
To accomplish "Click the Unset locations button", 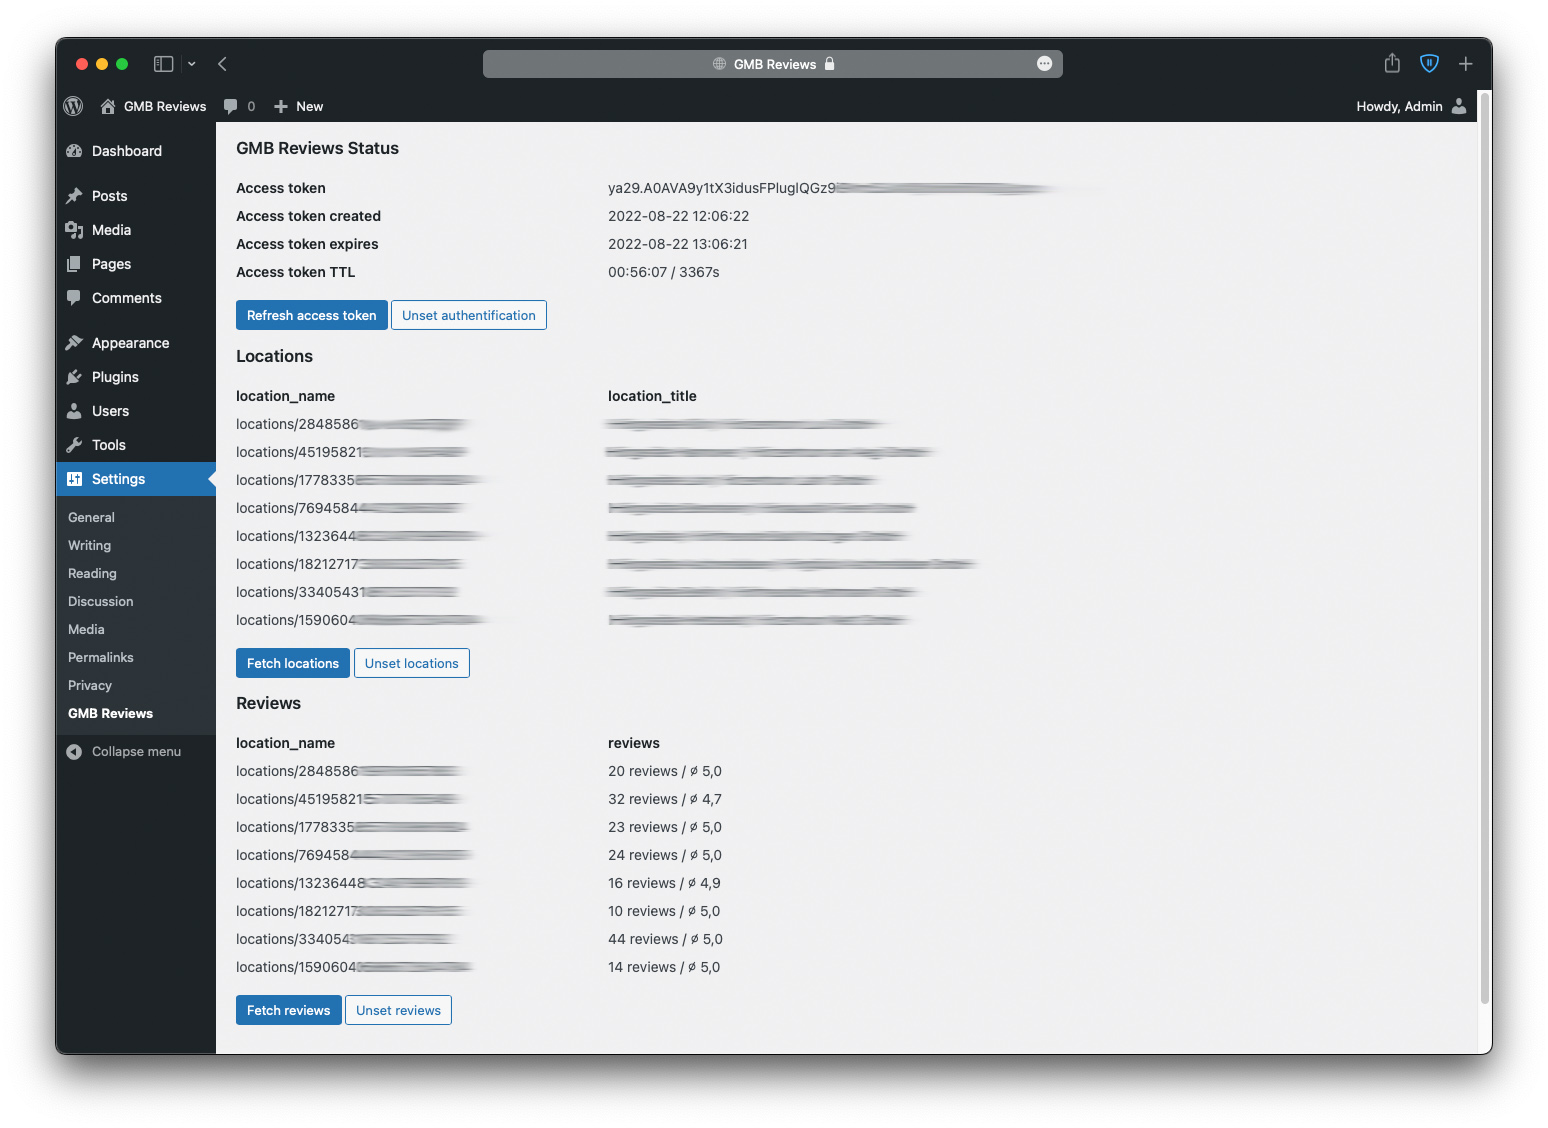I will [411, 663].
